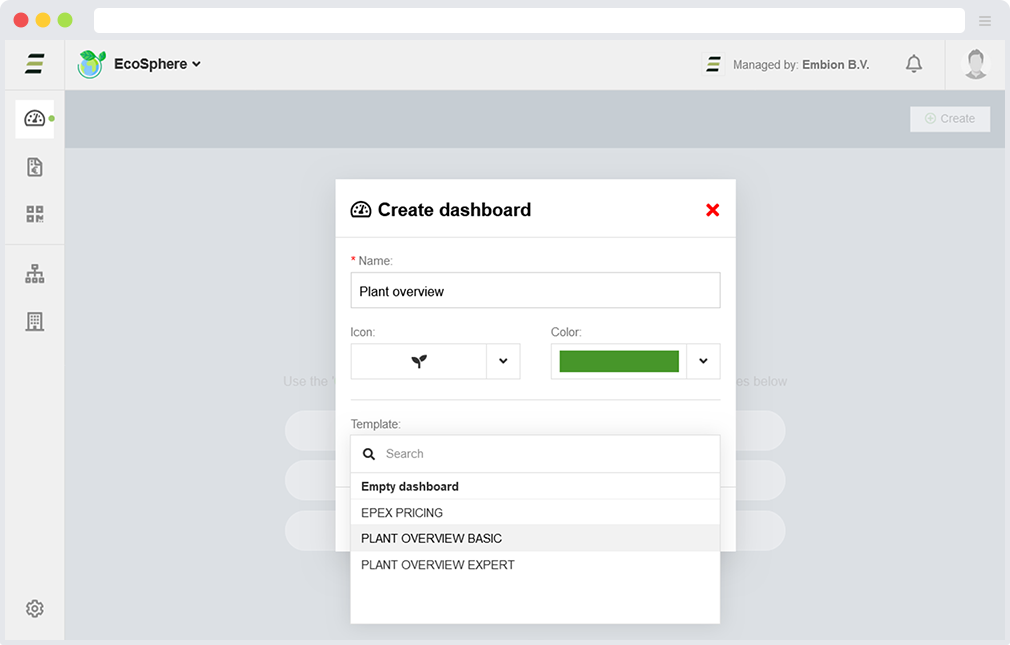Open the dashboards icon in sidebar
The width and height of the screenshot is (1010, 645).
click(x=35, y=119)
